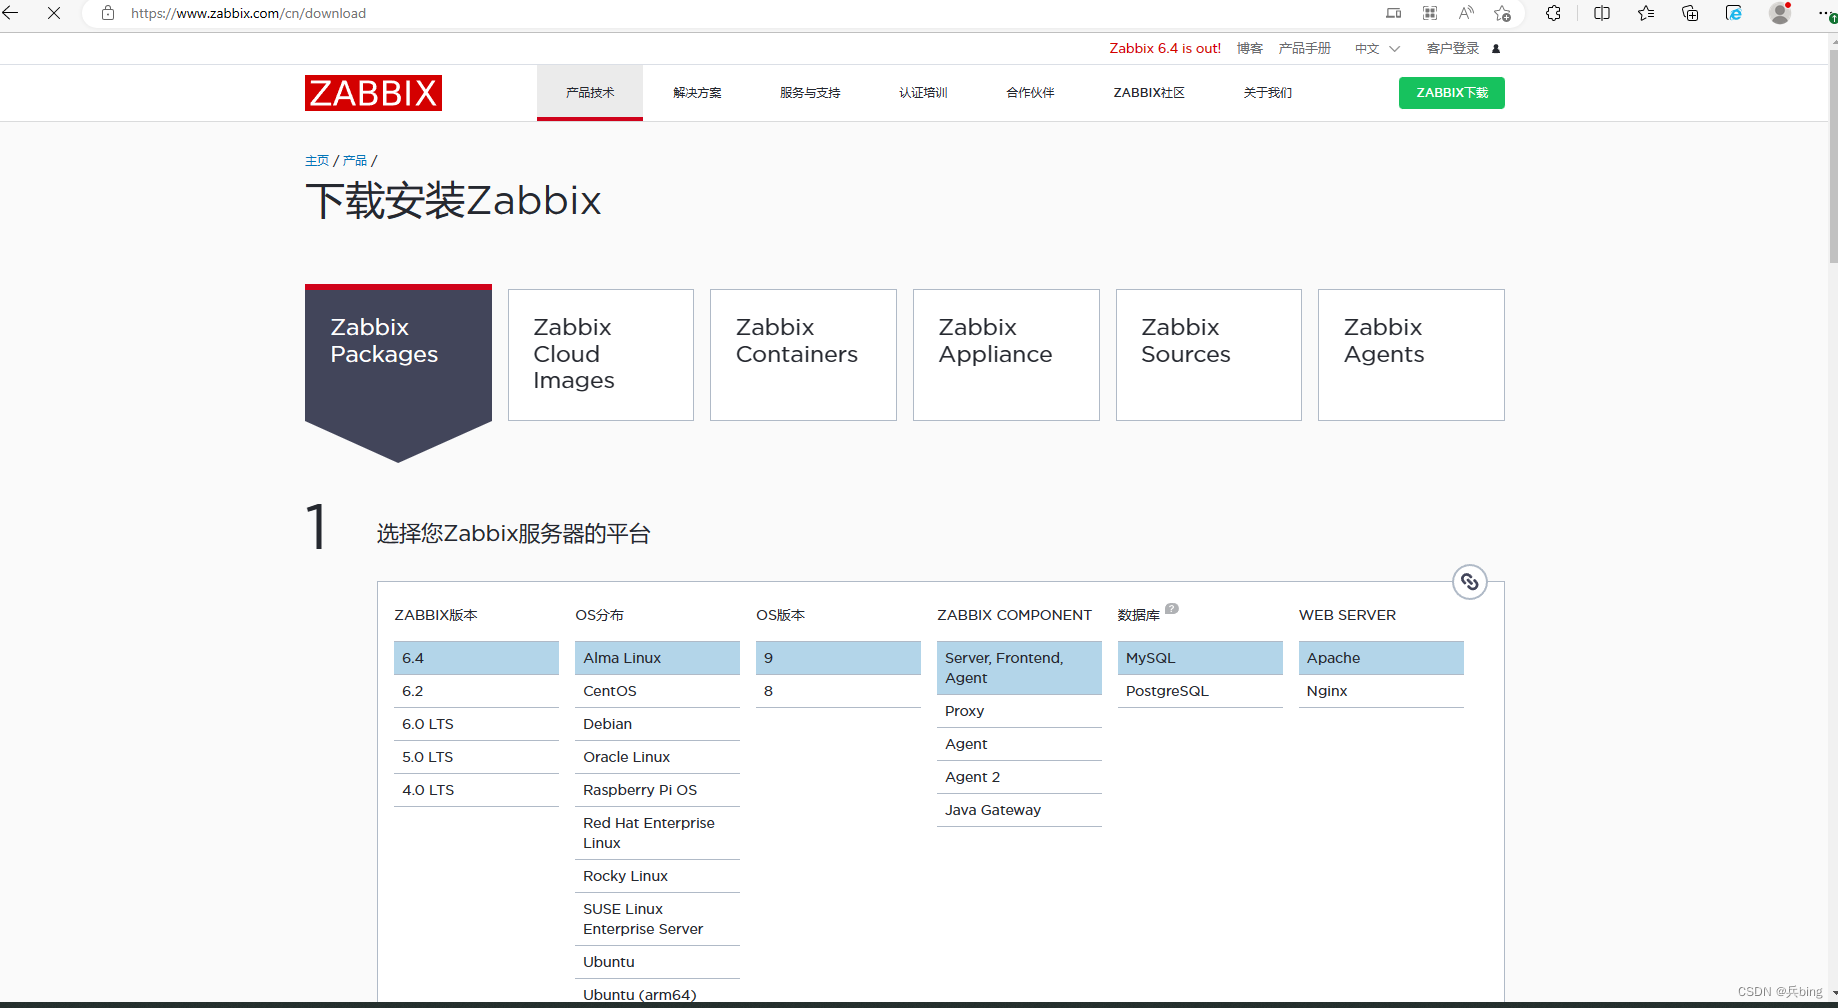Open 认证培训 navigation menu
The image size is (1838, 1008).
(x=923, y=92)
